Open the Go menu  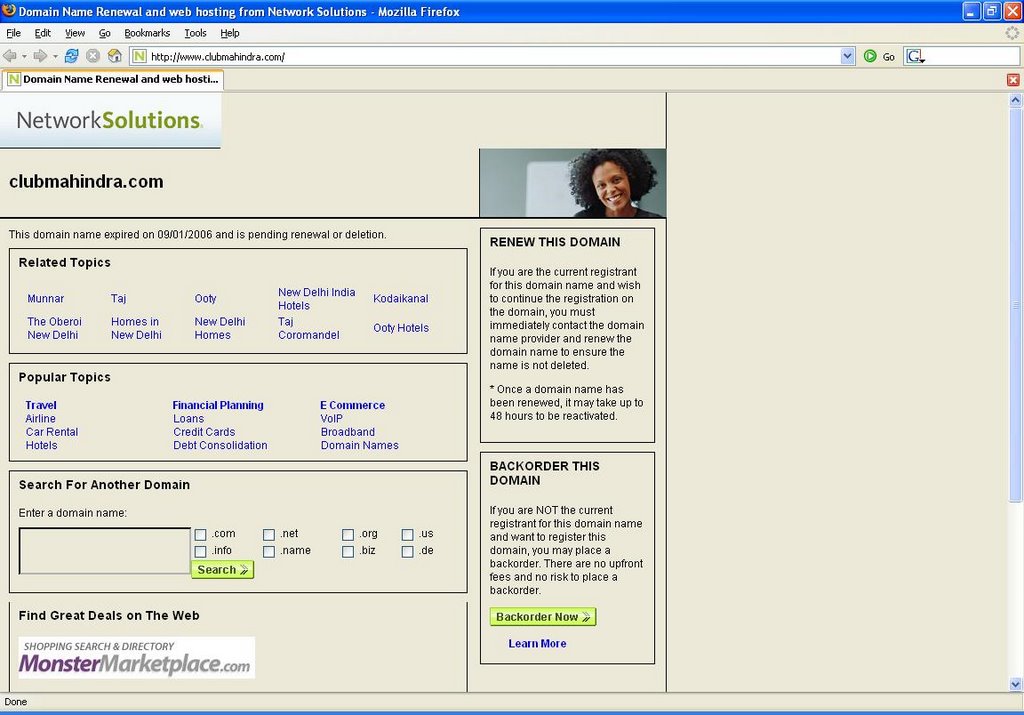pyautogui.click(x=104, y=33)
